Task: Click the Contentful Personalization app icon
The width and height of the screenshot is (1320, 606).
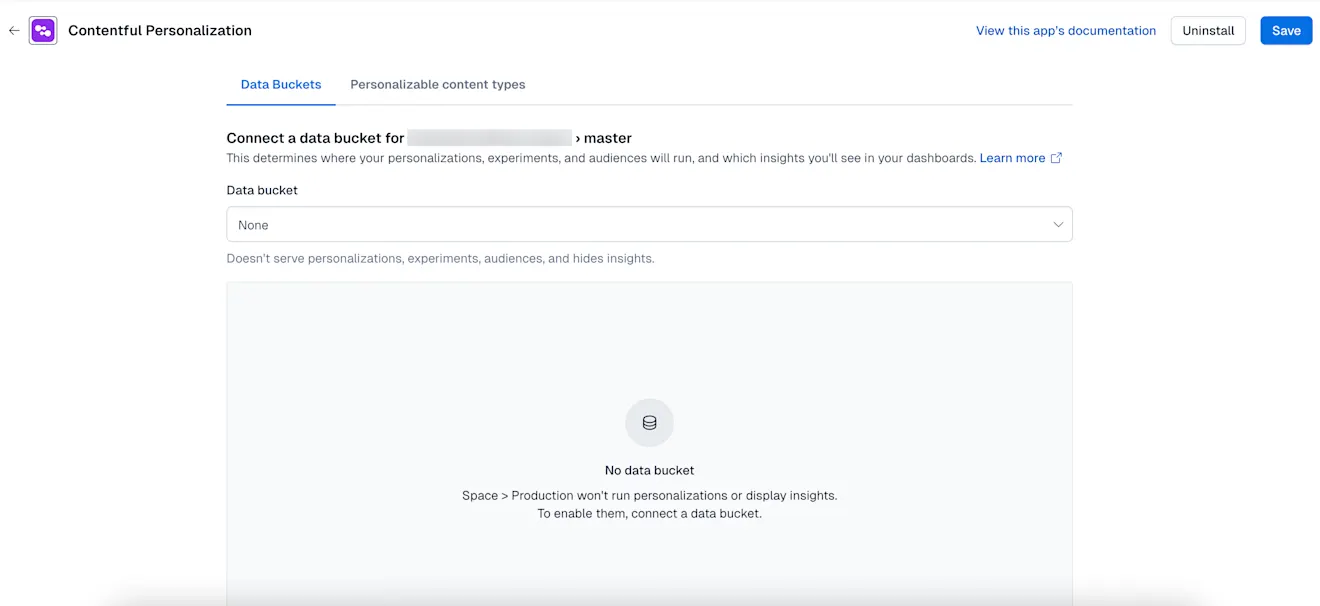Action: 42,30
